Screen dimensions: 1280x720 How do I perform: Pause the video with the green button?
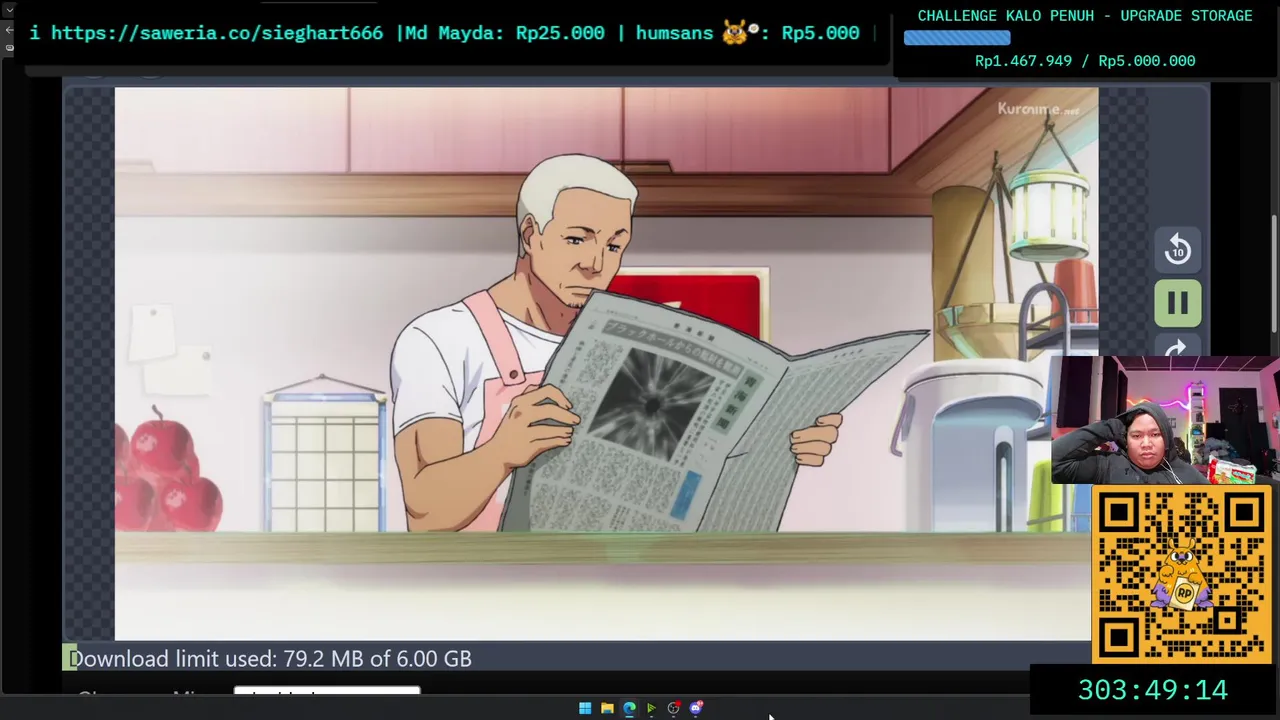(x=1177, y=304)
